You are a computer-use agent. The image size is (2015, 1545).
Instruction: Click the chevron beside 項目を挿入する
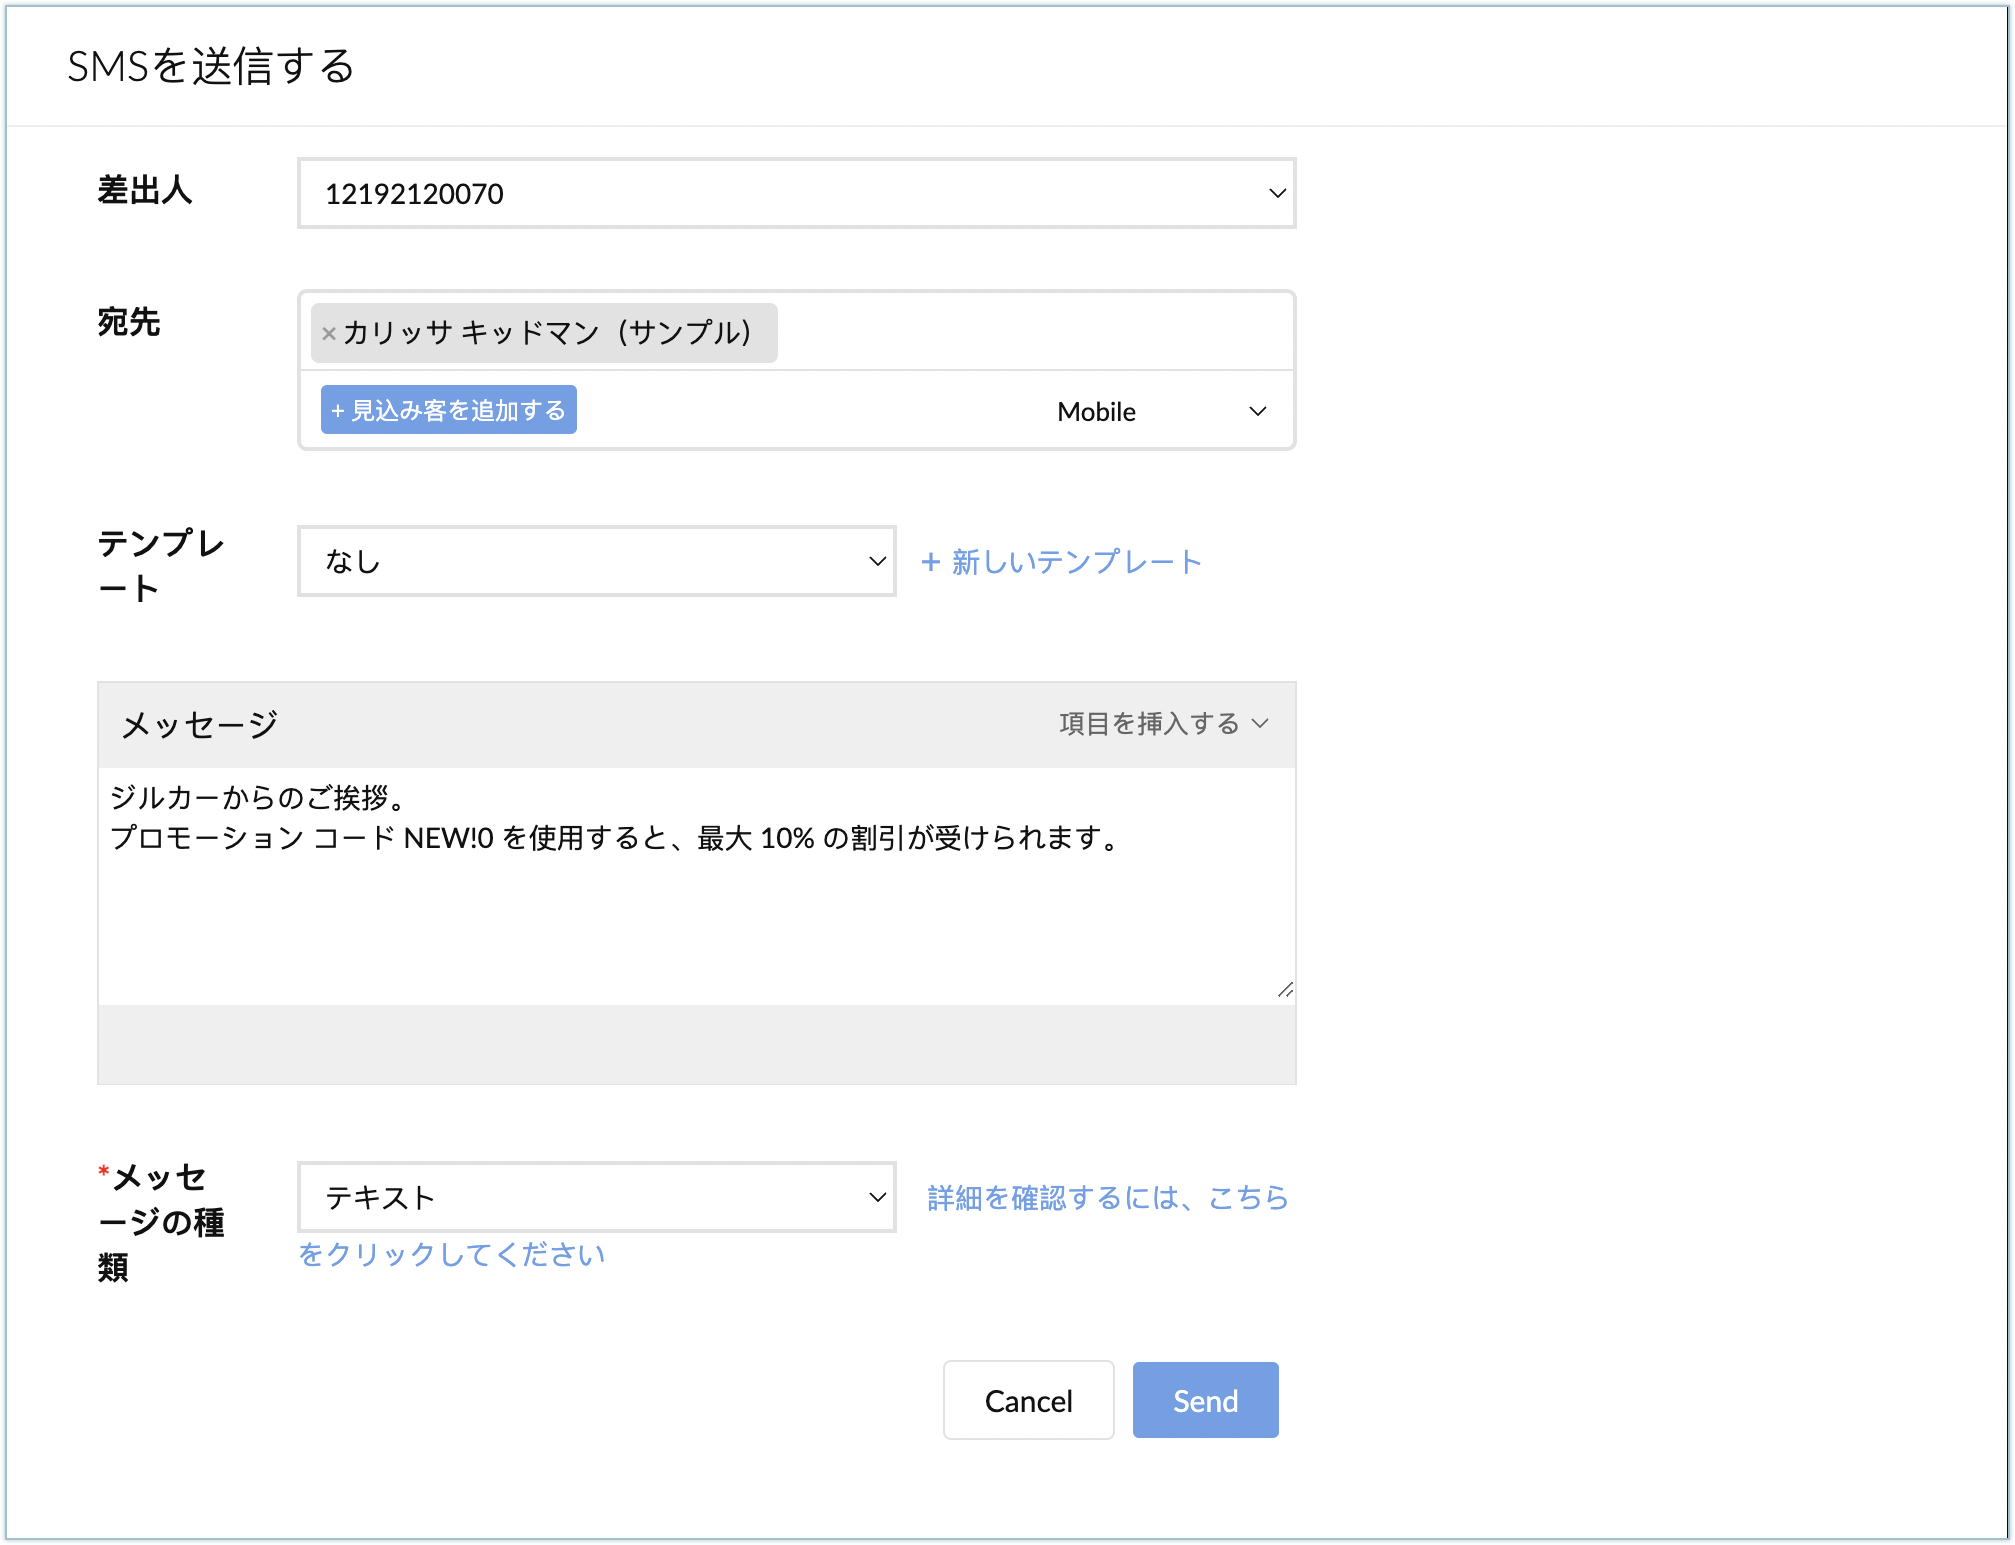coord(1260,723)
